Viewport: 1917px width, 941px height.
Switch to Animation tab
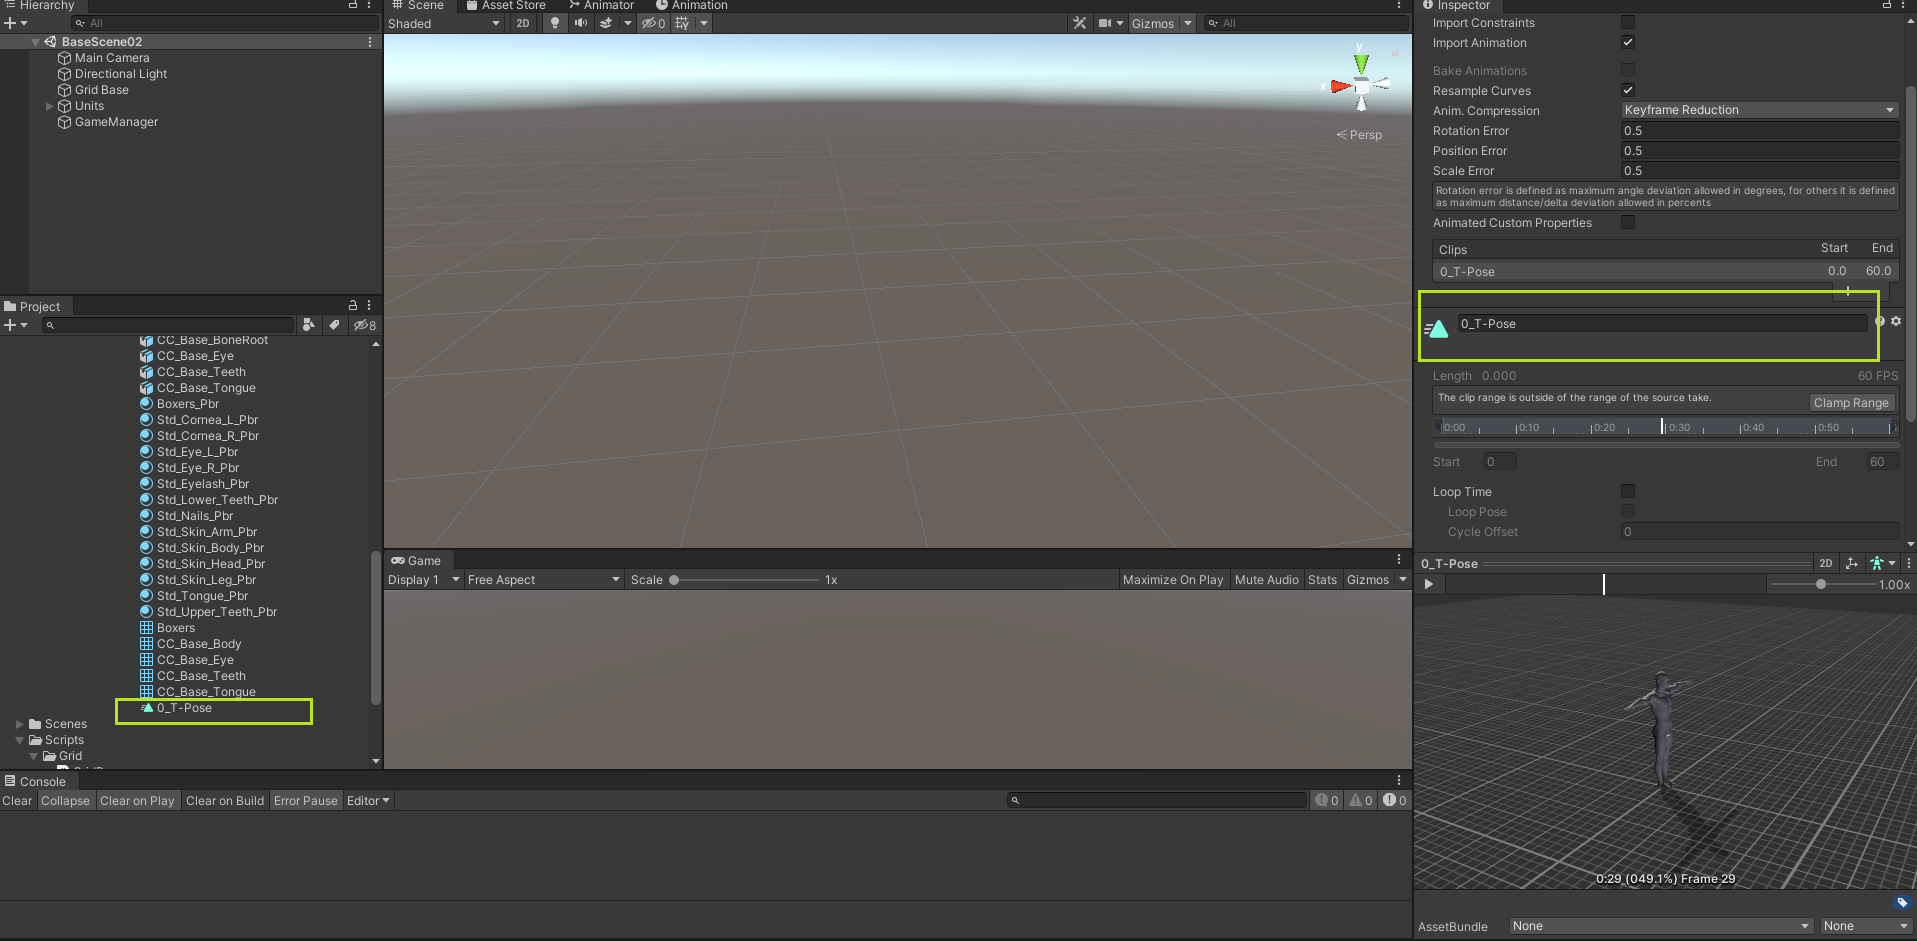pos(692,5)
